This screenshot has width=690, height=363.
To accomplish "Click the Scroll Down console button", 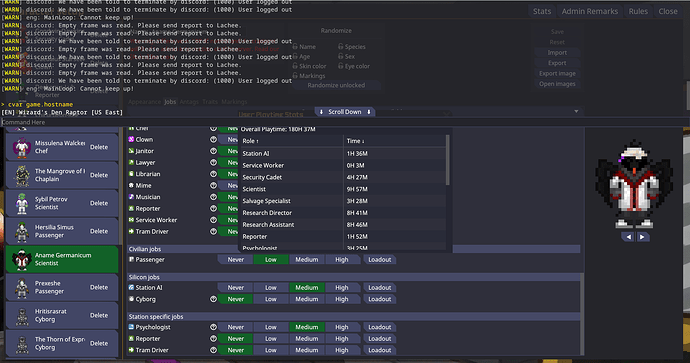I will [x=345, y=112].
